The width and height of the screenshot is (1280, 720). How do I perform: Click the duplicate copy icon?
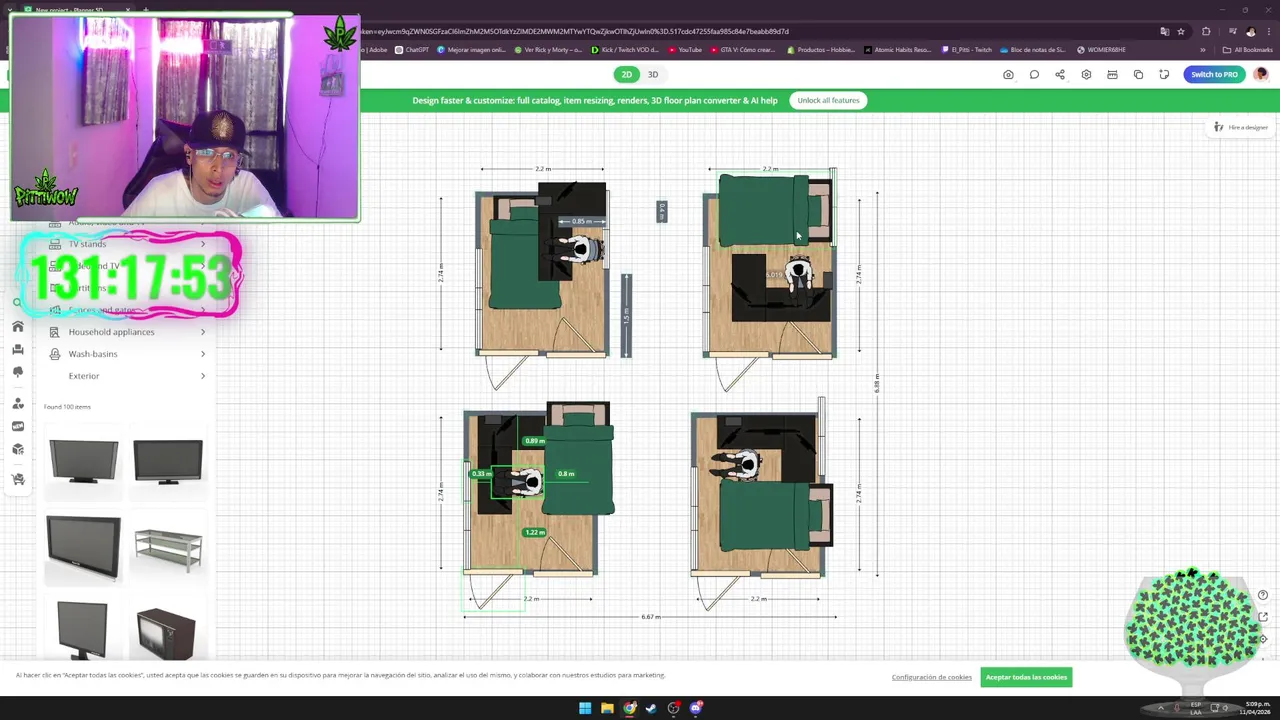pos(1138,74)
